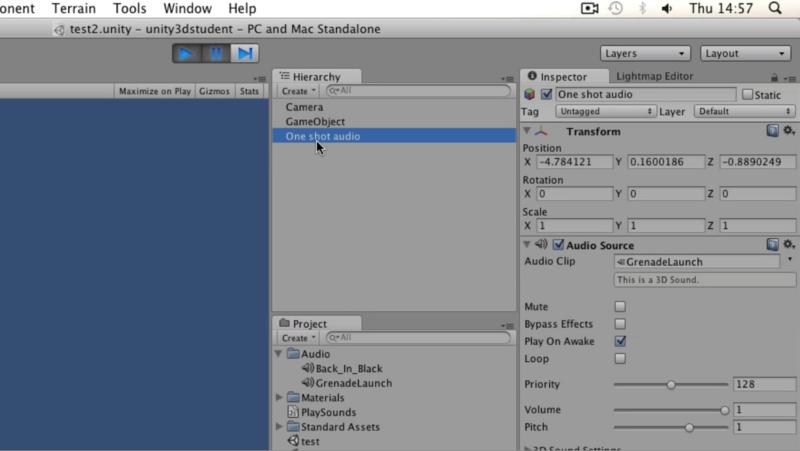Viewport: 800px width, 451px height.
Task: Expand the Standard Assets folder
Action: 279,426
